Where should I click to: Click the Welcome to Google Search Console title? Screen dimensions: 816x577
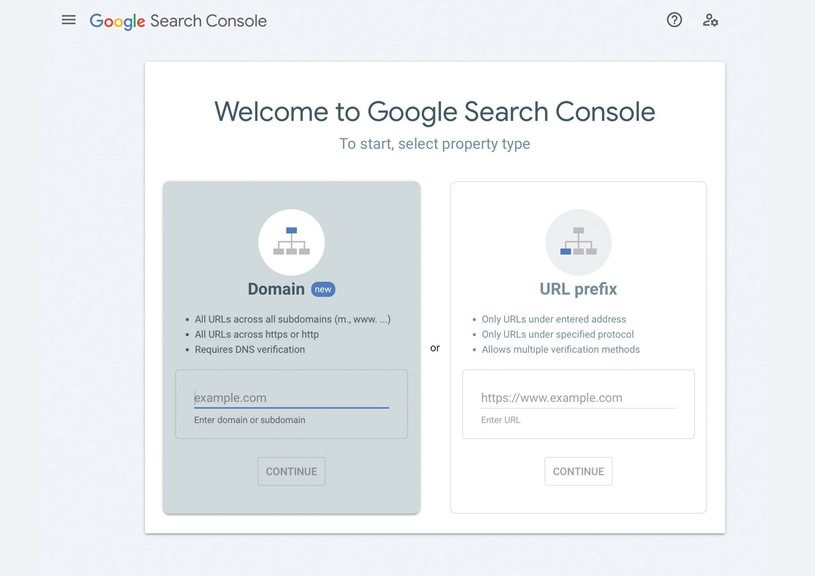(435, 111)
